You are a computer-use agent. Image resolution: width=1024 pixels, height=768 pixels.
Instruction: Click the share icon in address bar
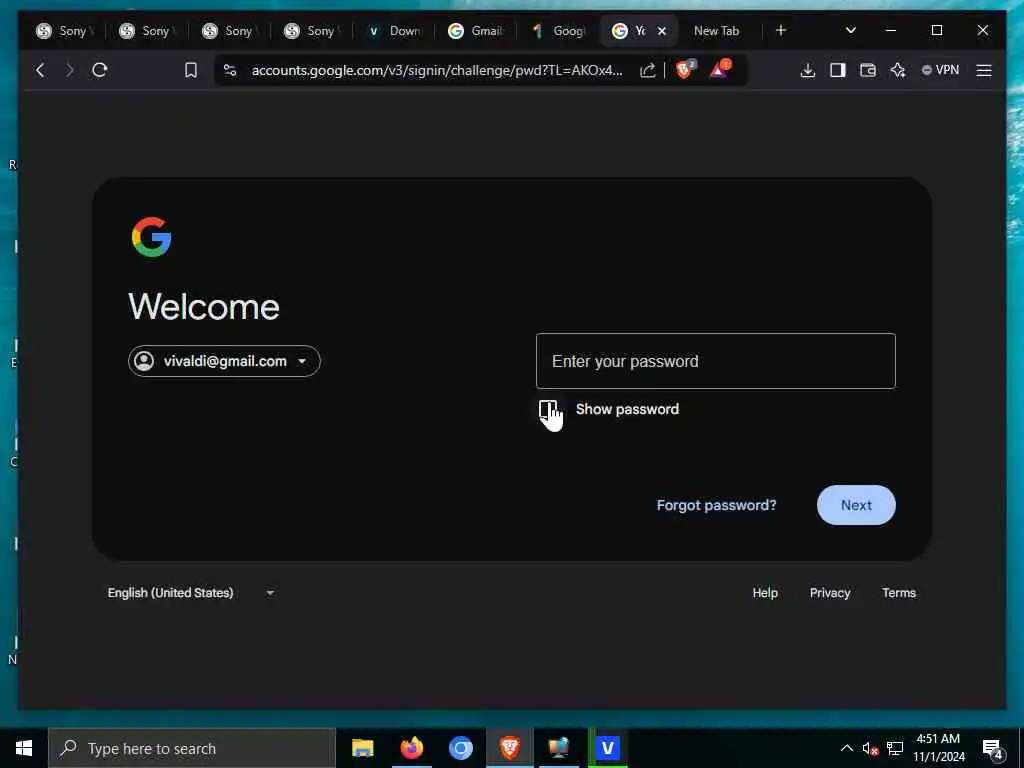[647, 70]
